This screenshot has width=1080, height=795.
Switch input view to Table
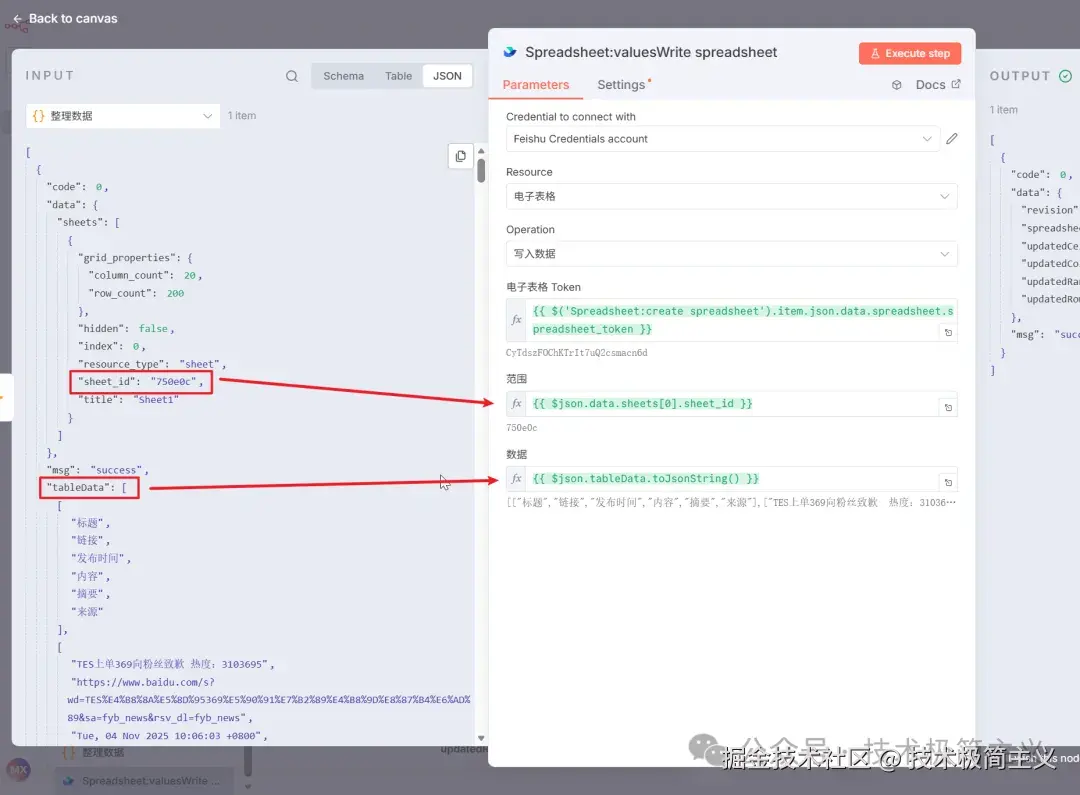click(x=398, y=76)
